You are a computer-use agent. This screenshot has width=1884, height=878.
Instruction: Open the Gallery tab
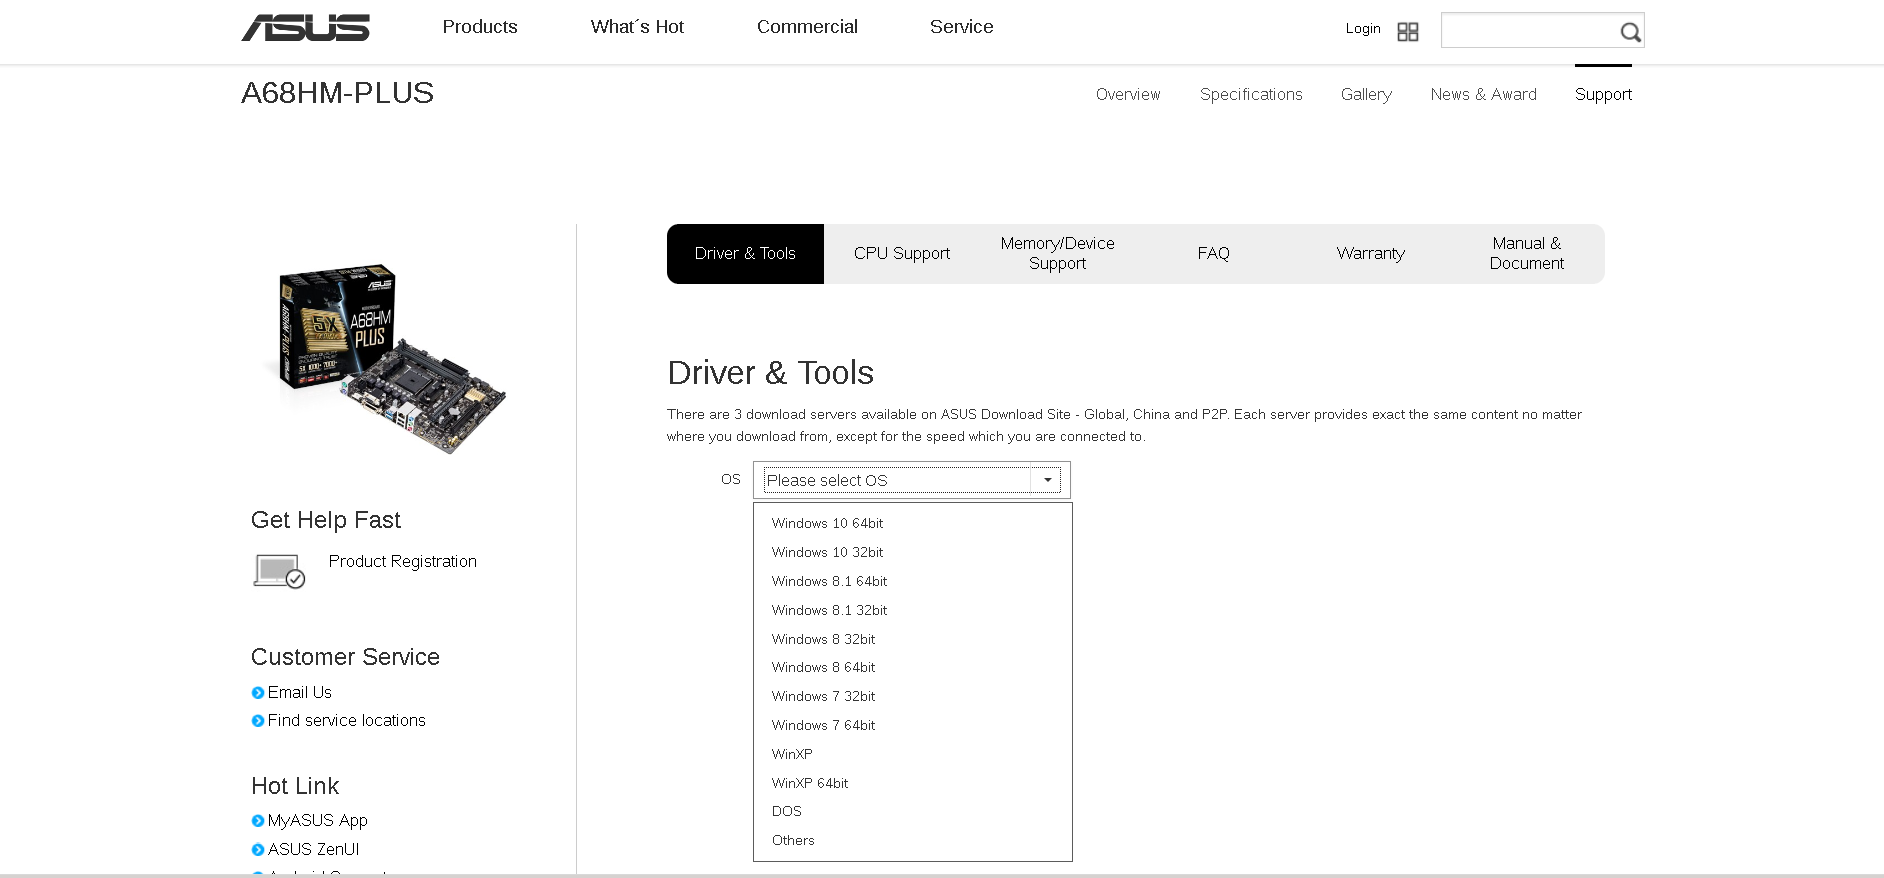pyautogui.click(x=1366, y=94)
